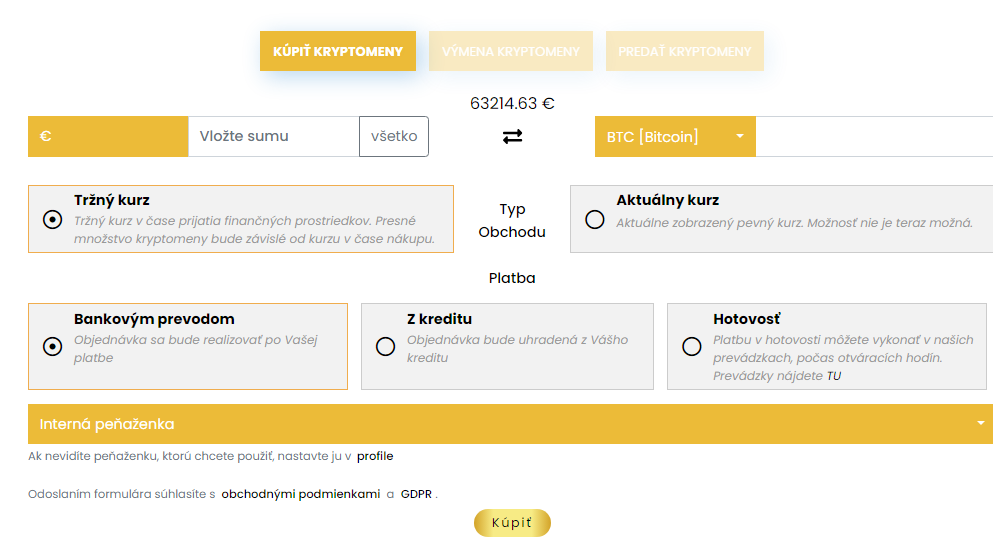Select Hotovosť cash payment option
The image size is (993, 551).
(691, 346)
